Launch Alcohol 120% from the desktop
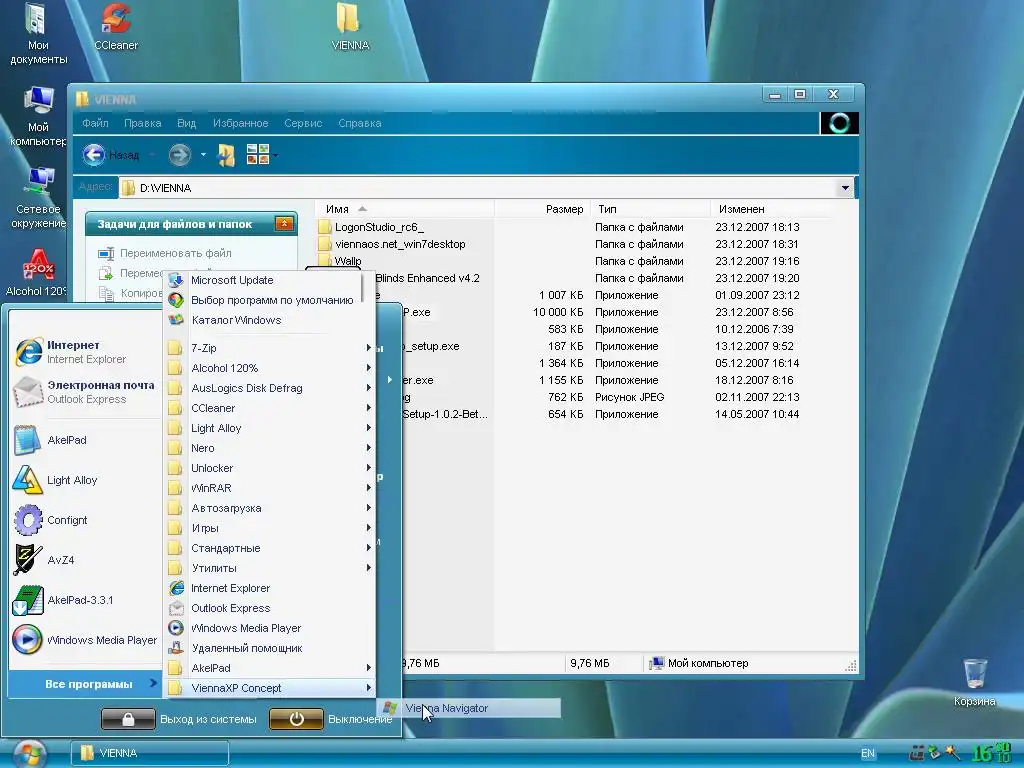The width and height of the screenshot is (1024, 768). pos(37,273)
